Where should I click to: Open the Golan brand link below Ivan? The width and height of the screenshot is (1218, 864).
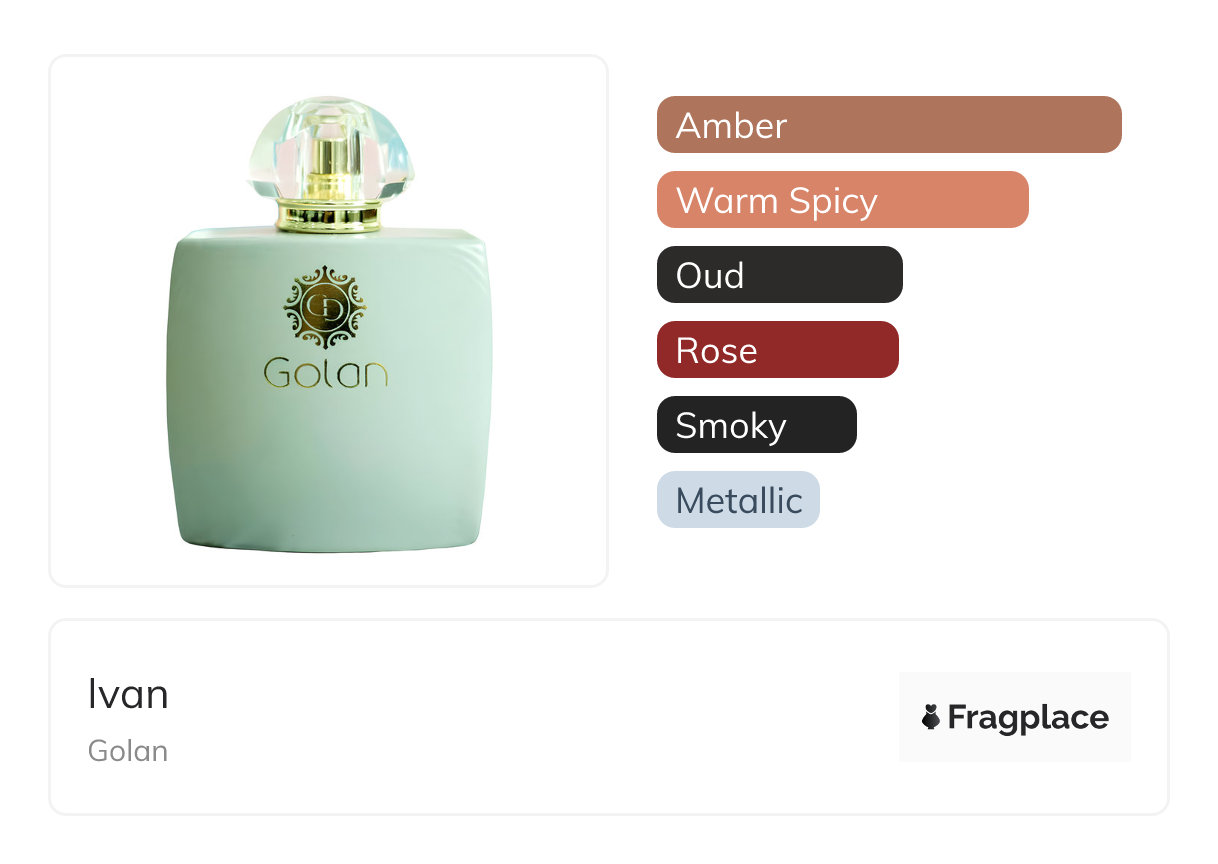(x=128, y=751)
